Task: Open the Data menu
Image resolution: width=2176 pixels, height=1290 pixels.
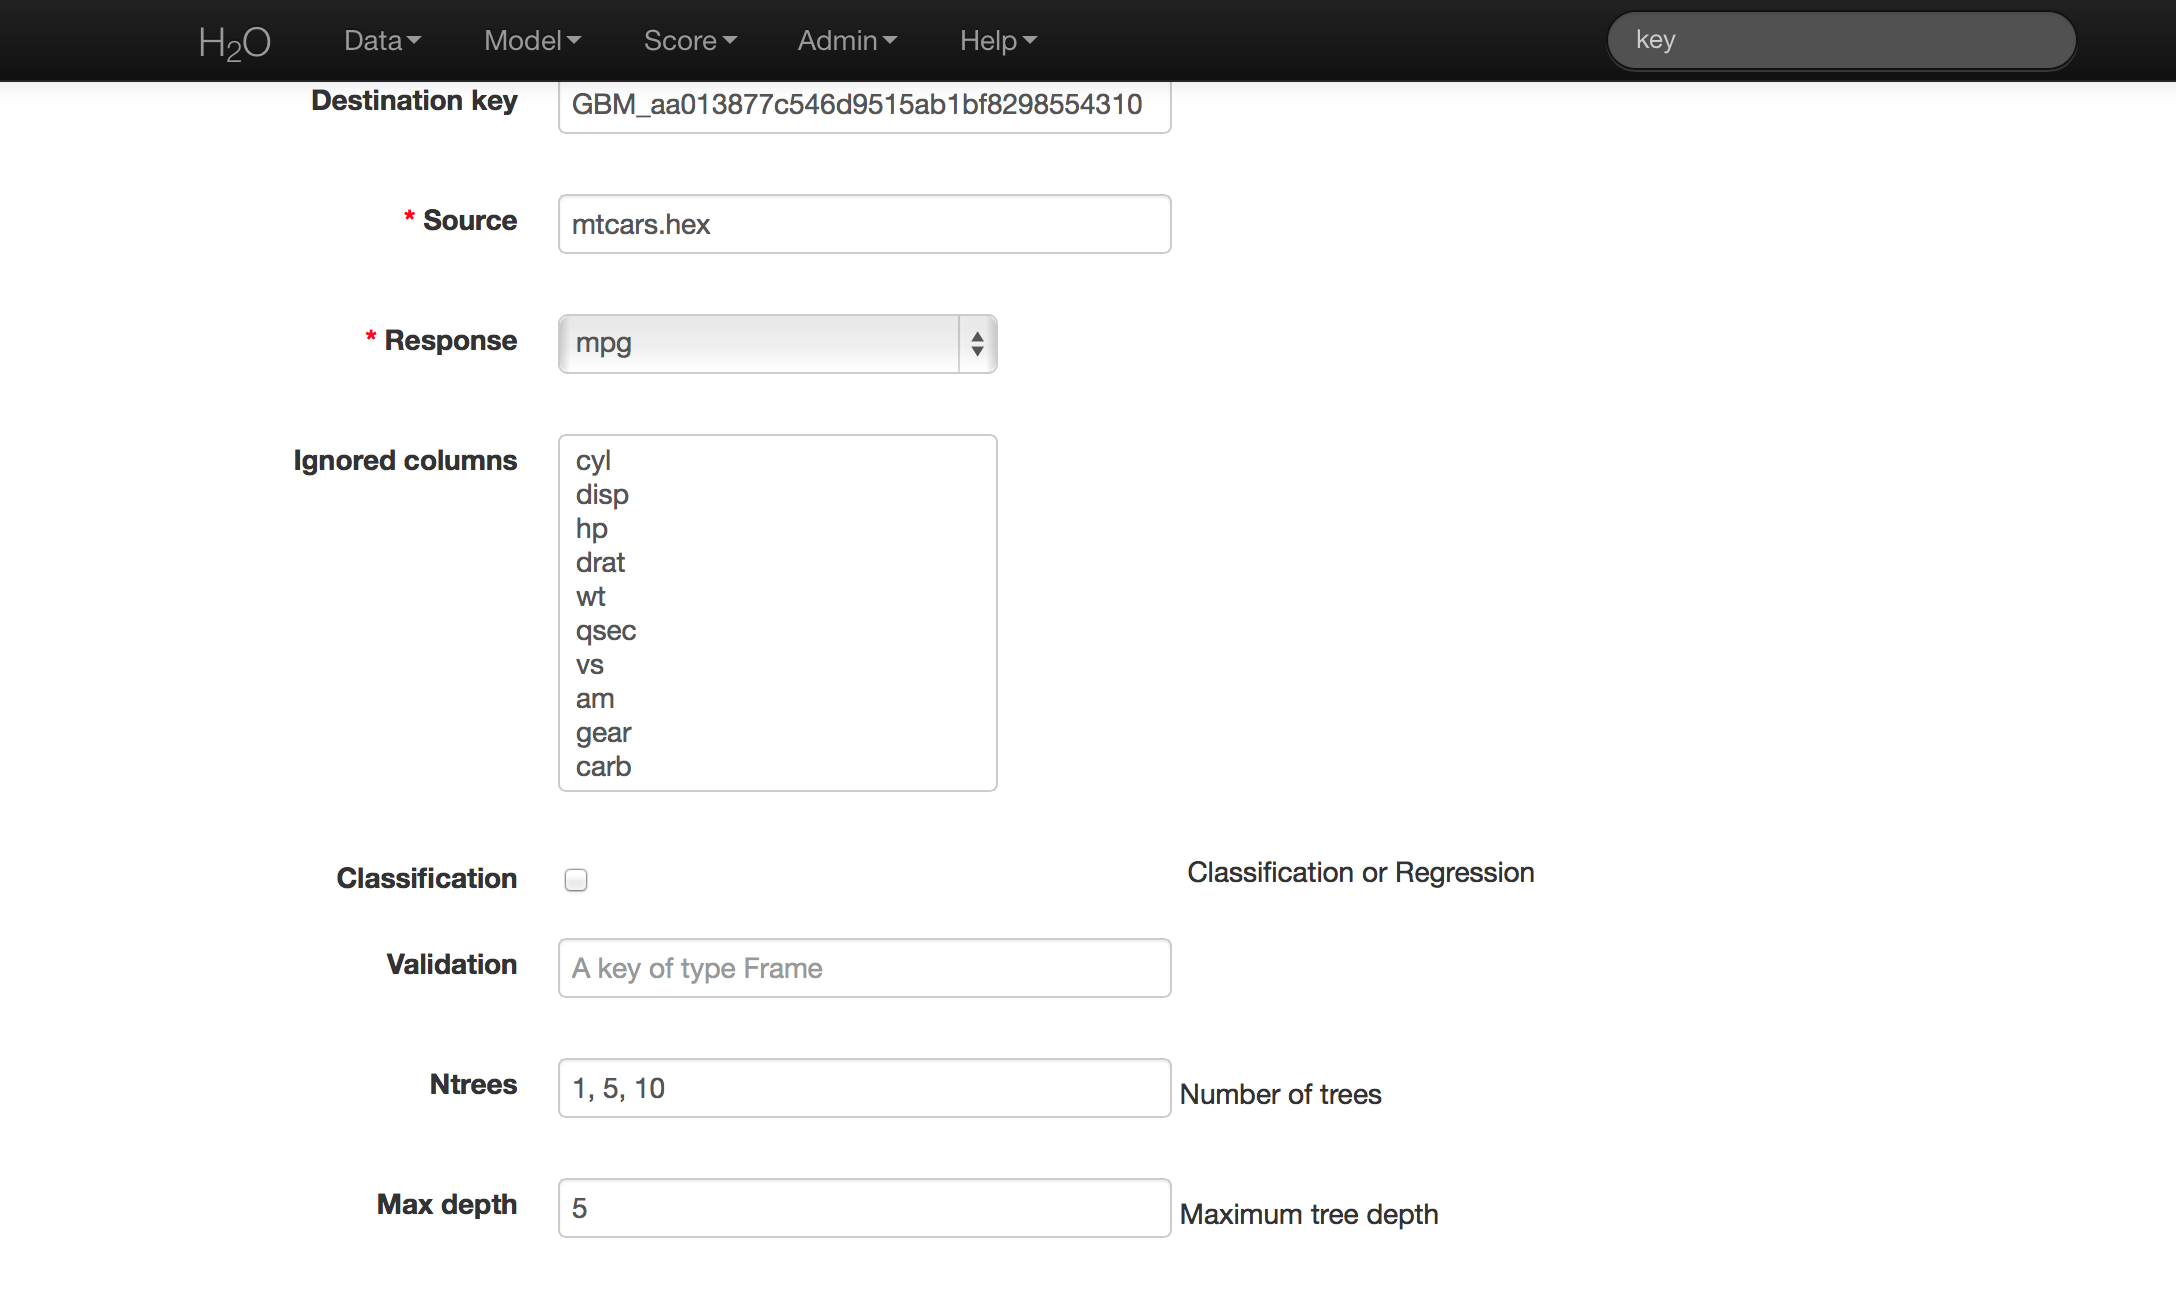Action: 382,41
